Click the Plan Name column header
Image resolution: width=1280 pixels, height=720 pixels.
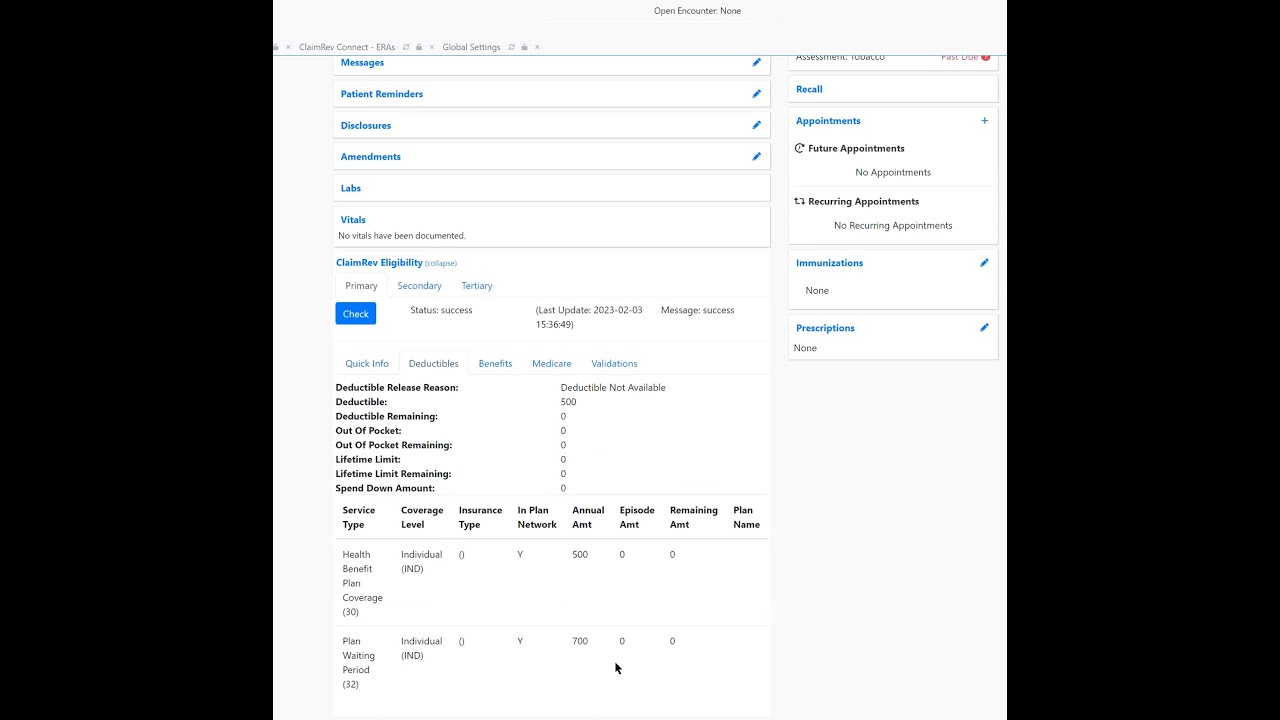[746, 517]
